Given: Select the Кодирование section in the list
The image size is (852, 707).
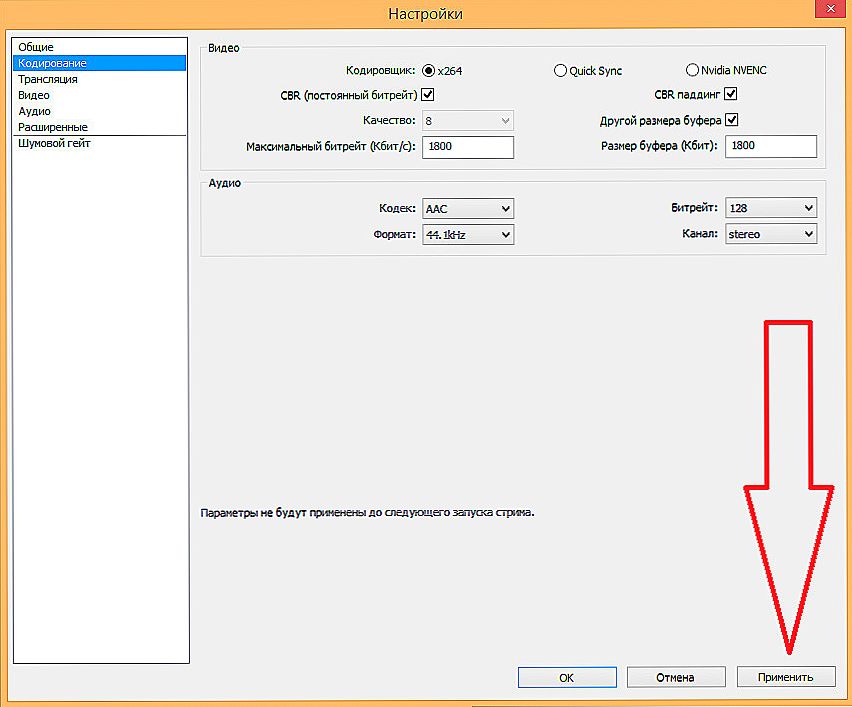Looking at the screenshot, I should click(99, 63).
